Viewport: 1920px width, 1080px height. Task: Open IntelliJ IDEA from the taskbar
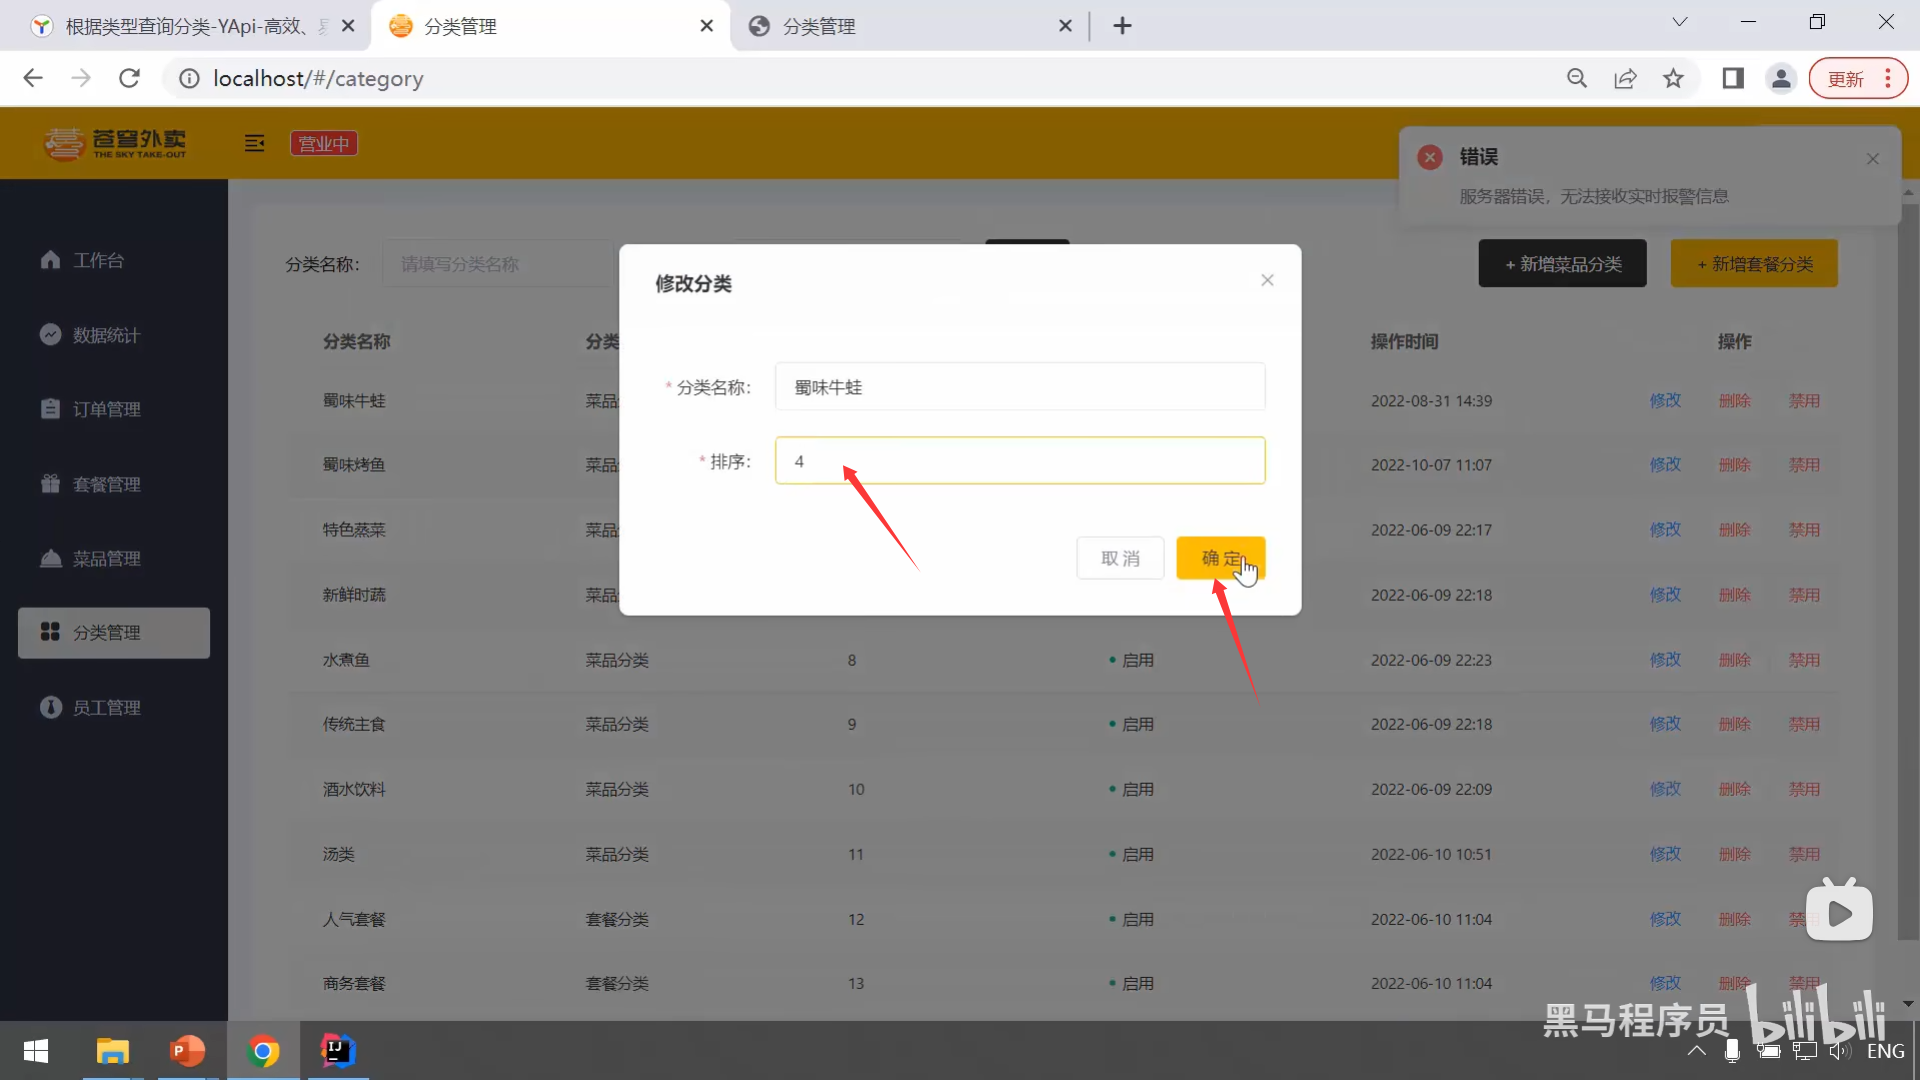point(338,1051)
